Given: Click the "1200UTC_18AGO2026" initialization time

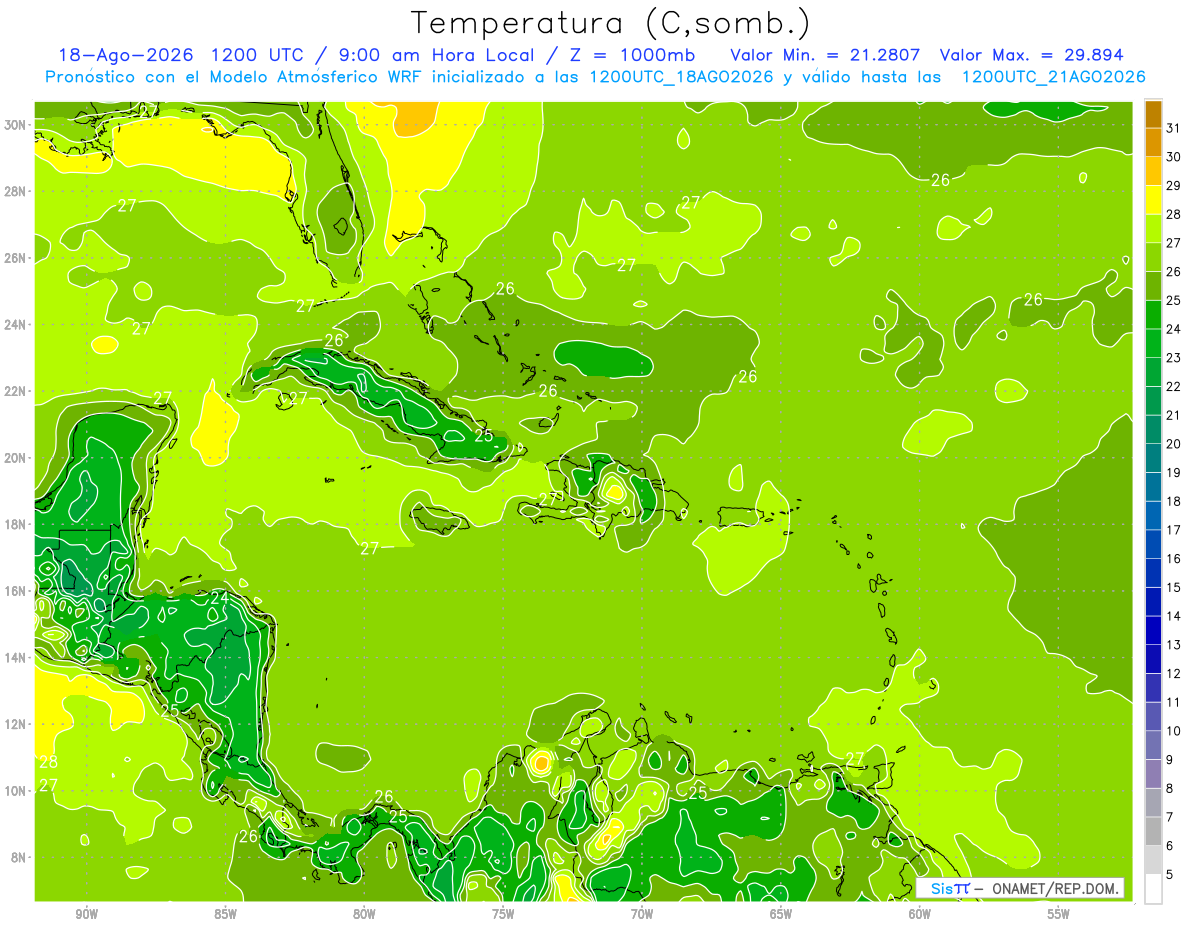Looking at the screenshot, I should (681, 77).
